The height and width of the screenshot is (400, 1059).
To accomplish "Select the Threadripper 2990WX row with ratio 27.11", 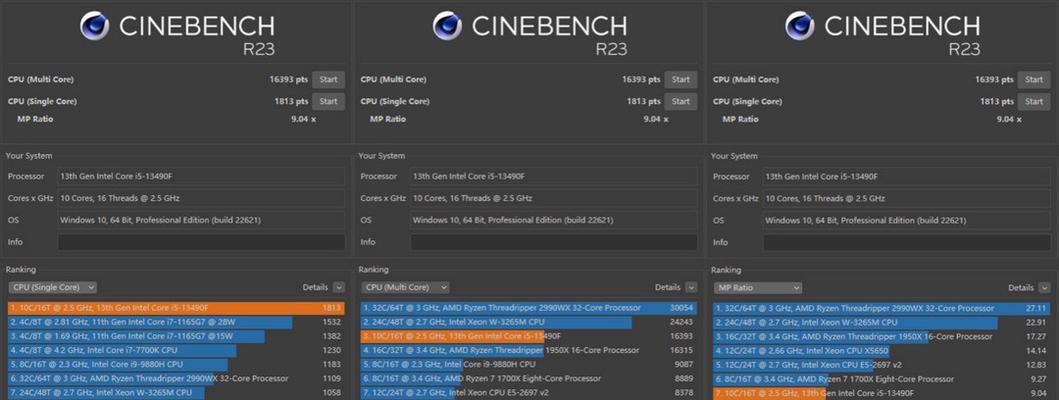I will pyautogui.click(x=882, y=308).
